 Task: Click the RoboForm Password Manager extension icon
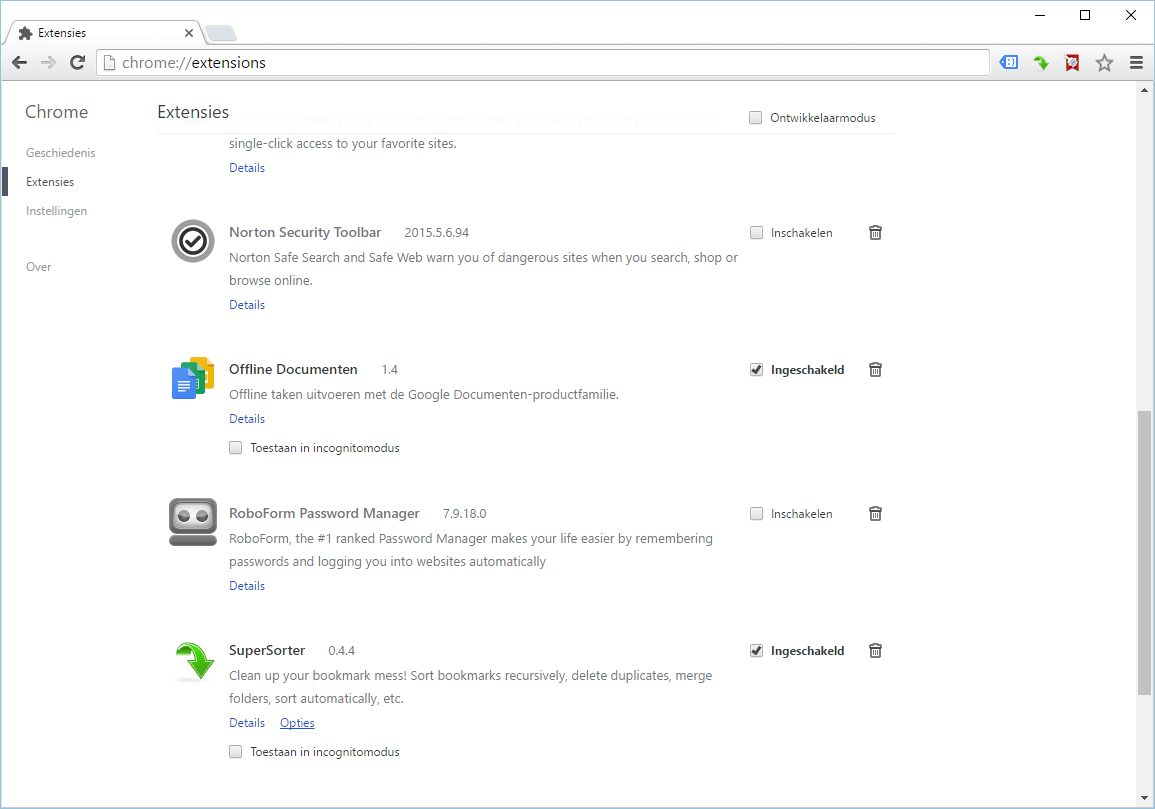pyautogui.click(x=192, y=522)
